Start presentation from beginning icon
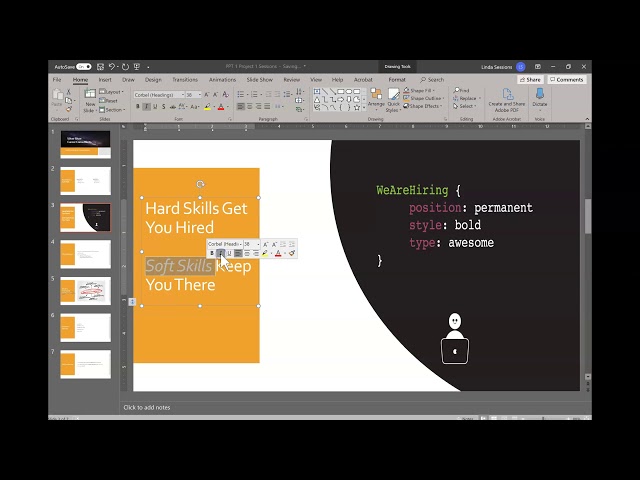 pos(137,67)
